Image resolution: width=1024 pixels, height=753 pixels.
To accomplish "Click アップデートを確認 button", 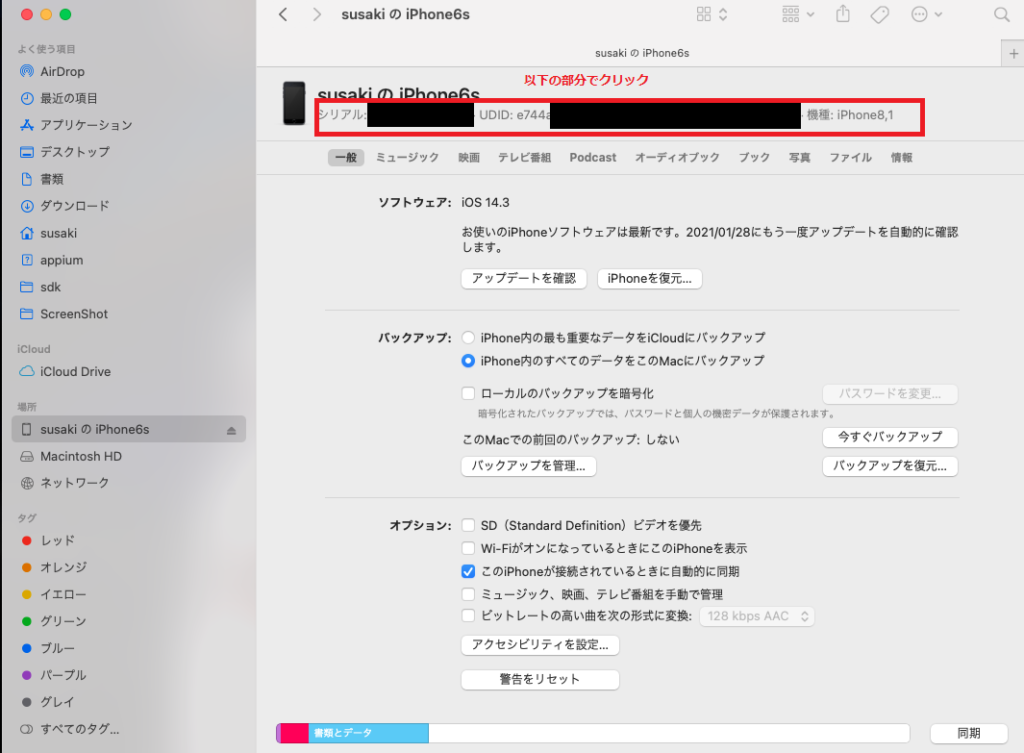I will click(x=524, y=279).
